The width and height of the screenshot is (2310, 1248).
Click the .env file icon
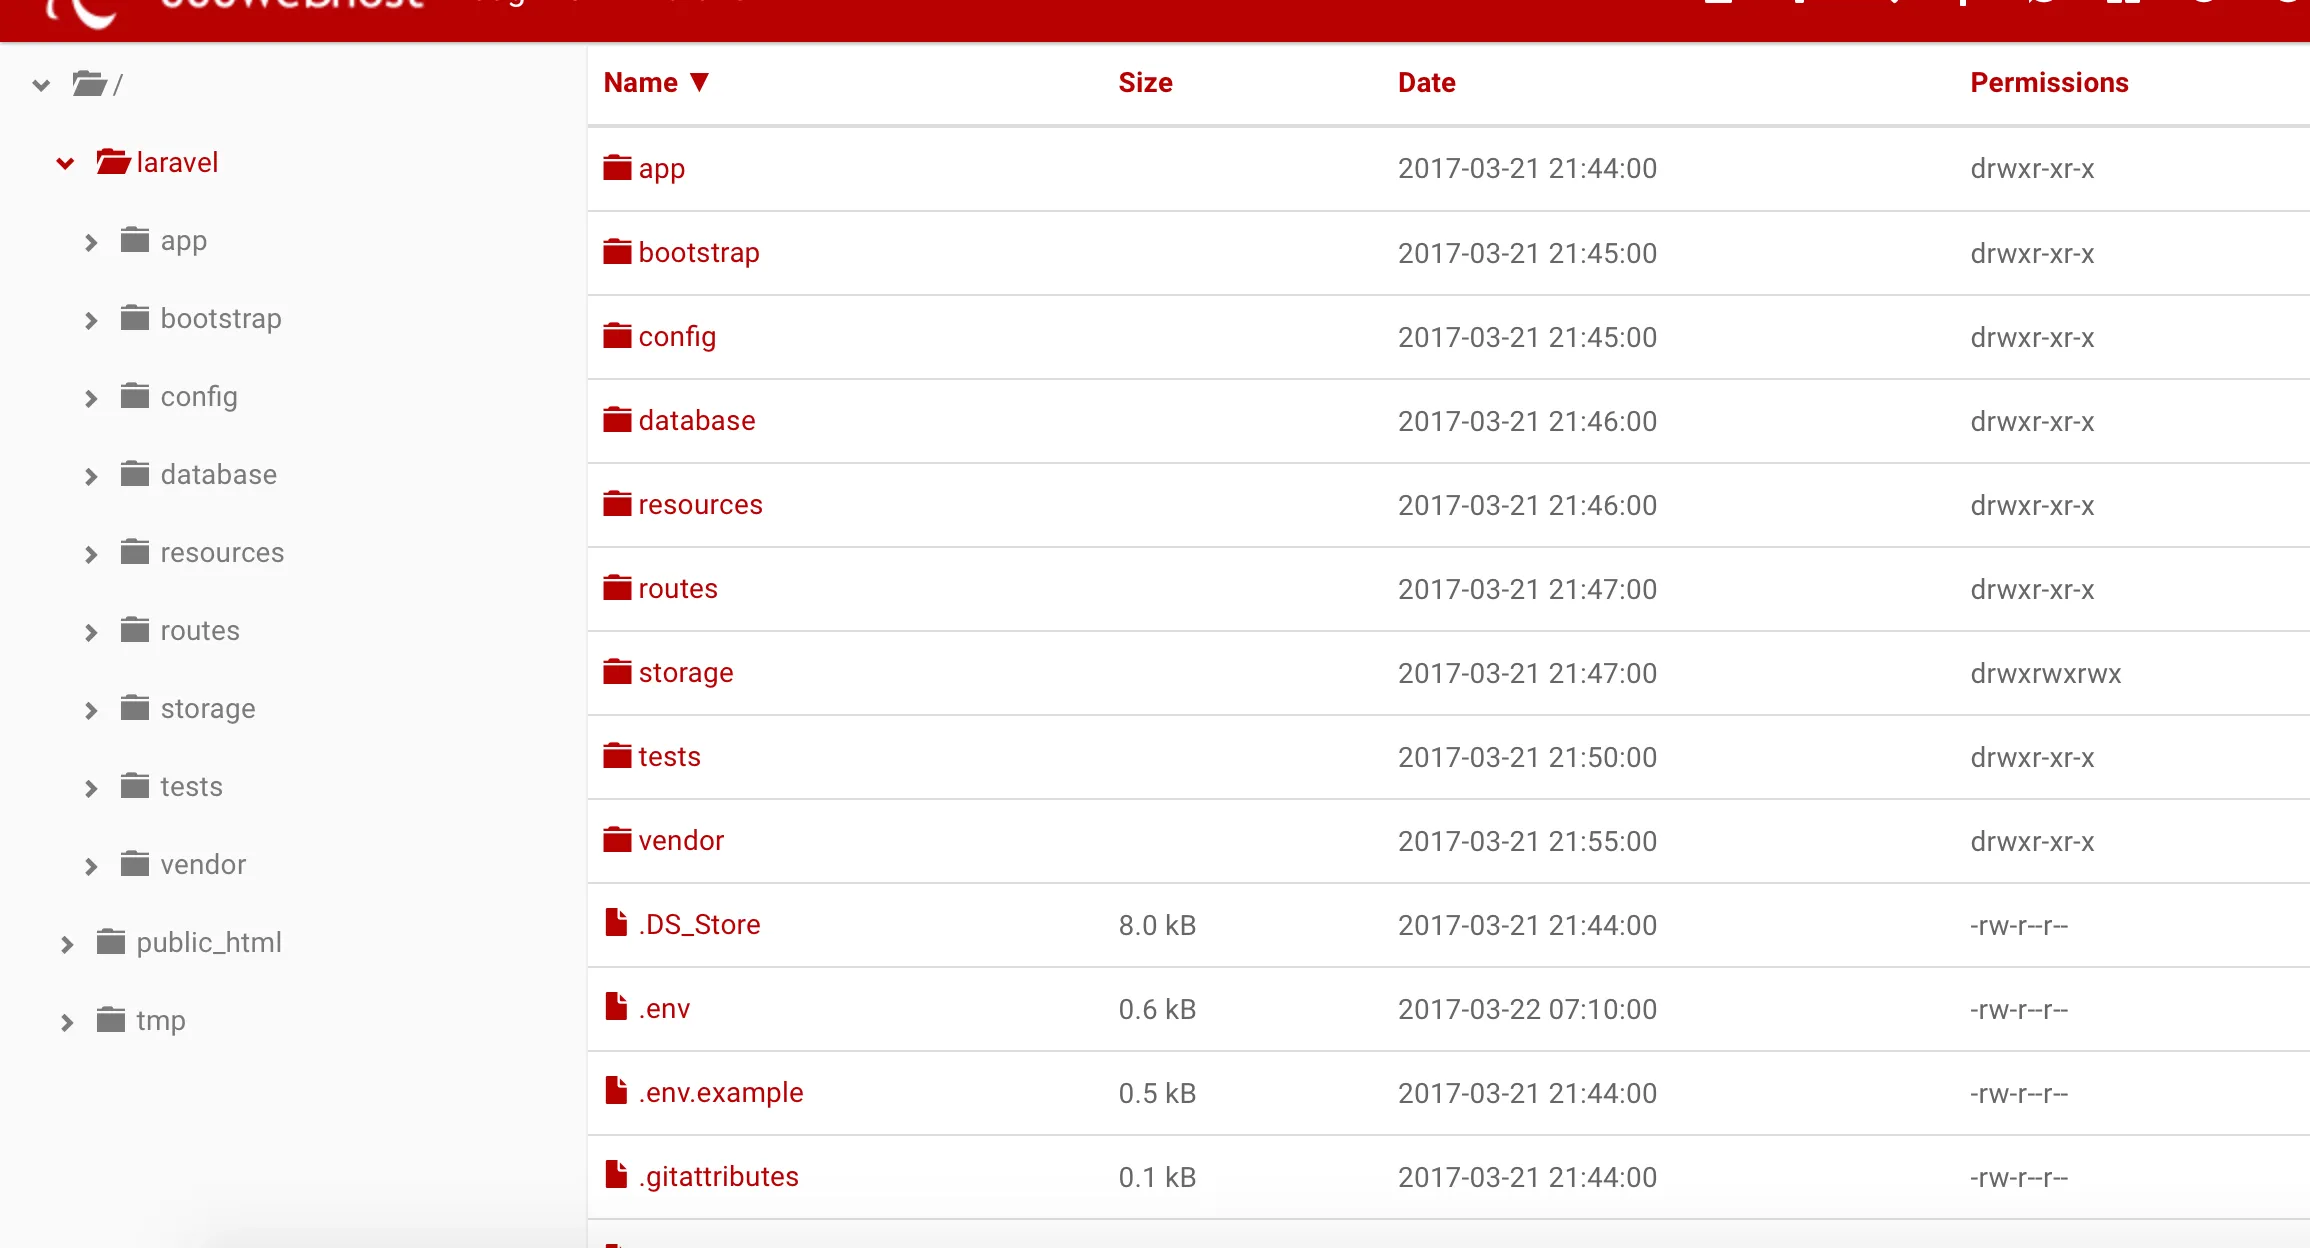tap(616, 1008)
